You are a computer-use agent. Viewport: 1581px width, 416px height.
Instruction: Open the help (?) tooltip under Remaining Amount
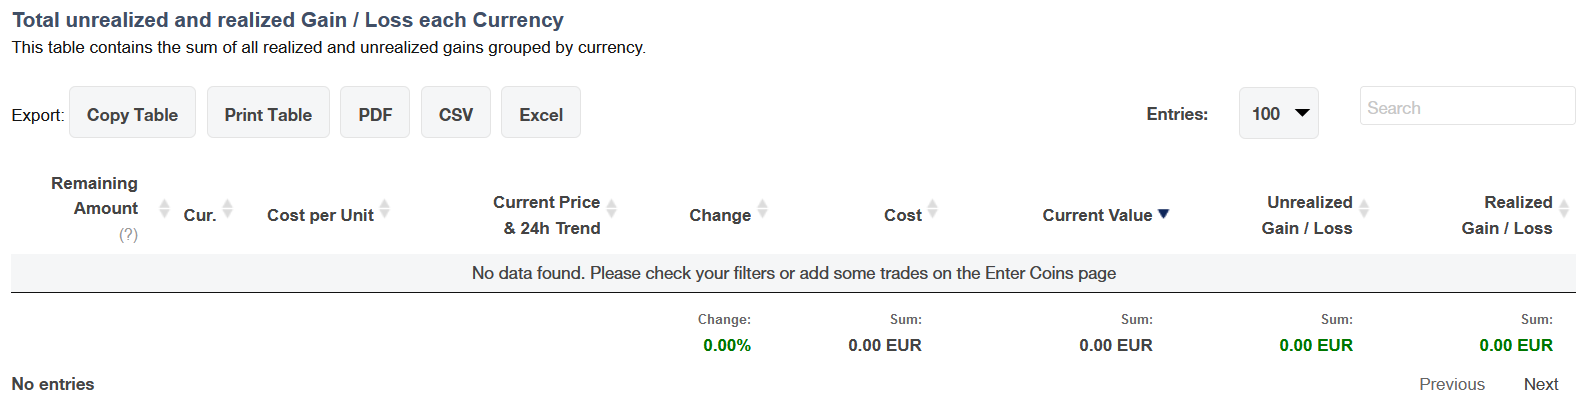128,235
